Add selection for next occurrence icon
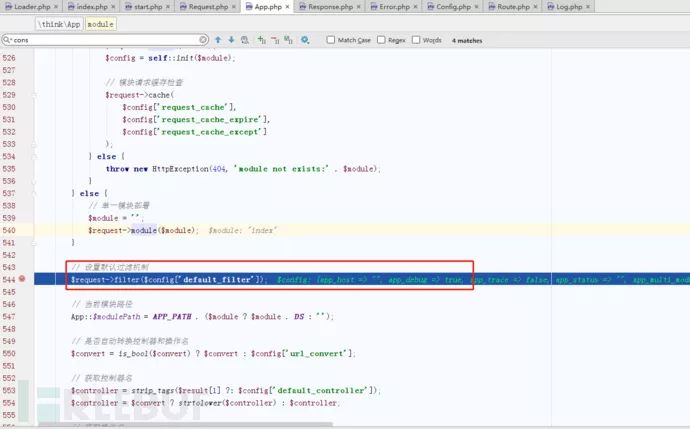 pyautogui.click(x=261, y=40)
